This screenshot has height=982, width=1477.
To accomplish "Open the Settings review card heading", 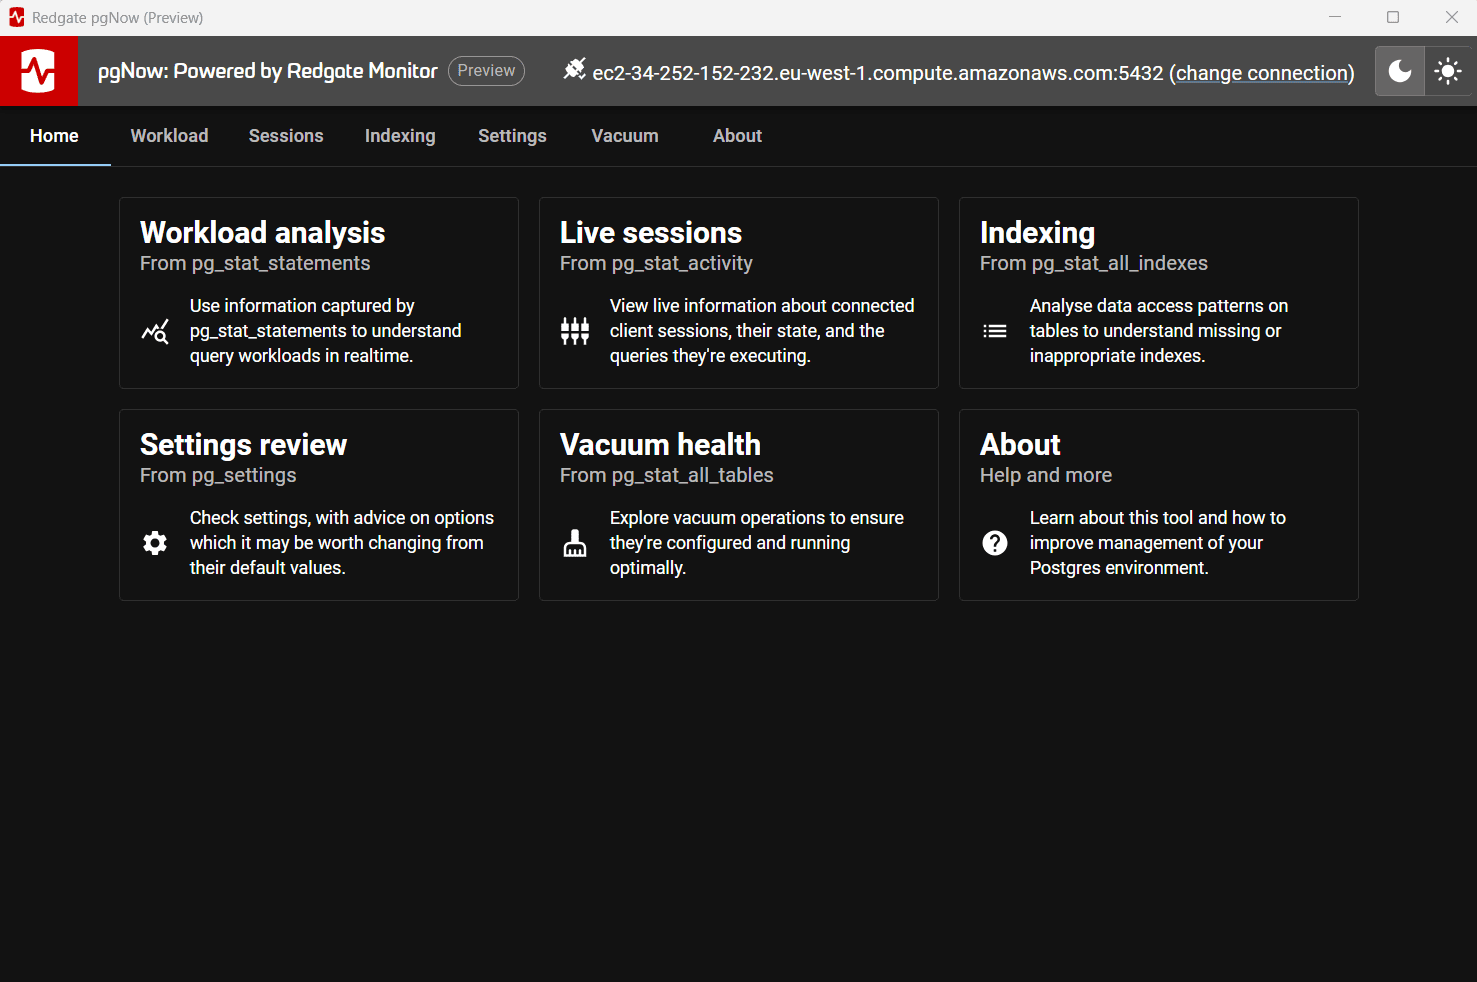I will pyautogui.click(x=243, y=445).
